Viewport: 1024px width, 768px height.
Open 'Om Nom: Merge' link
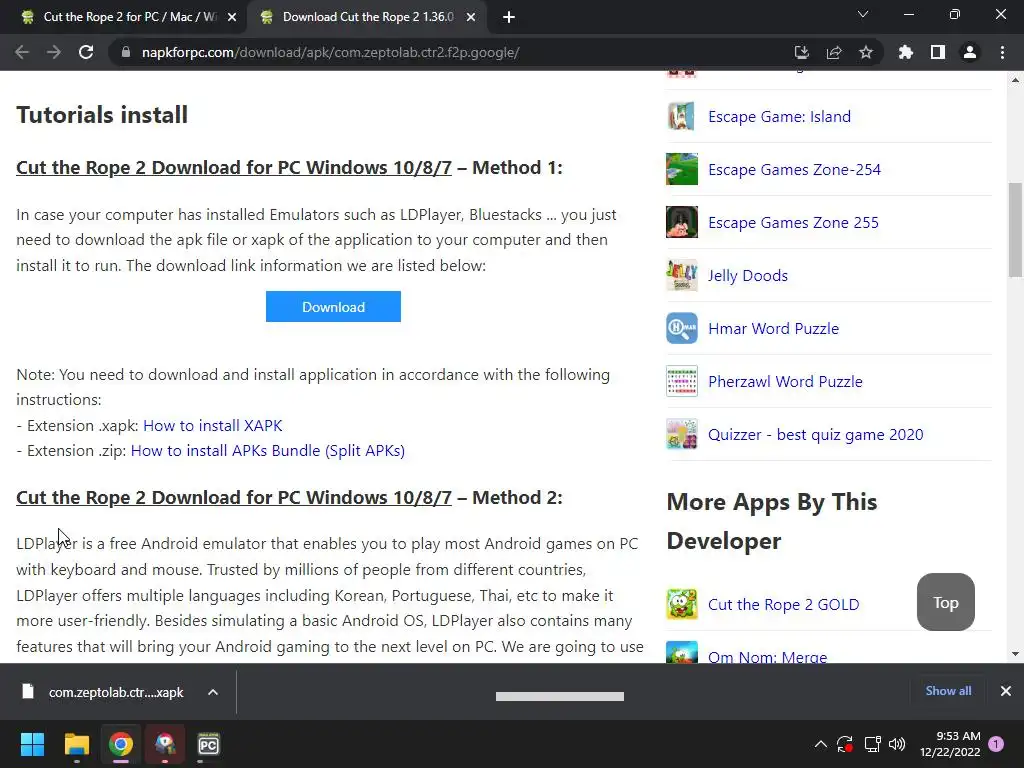coord(767,656)
